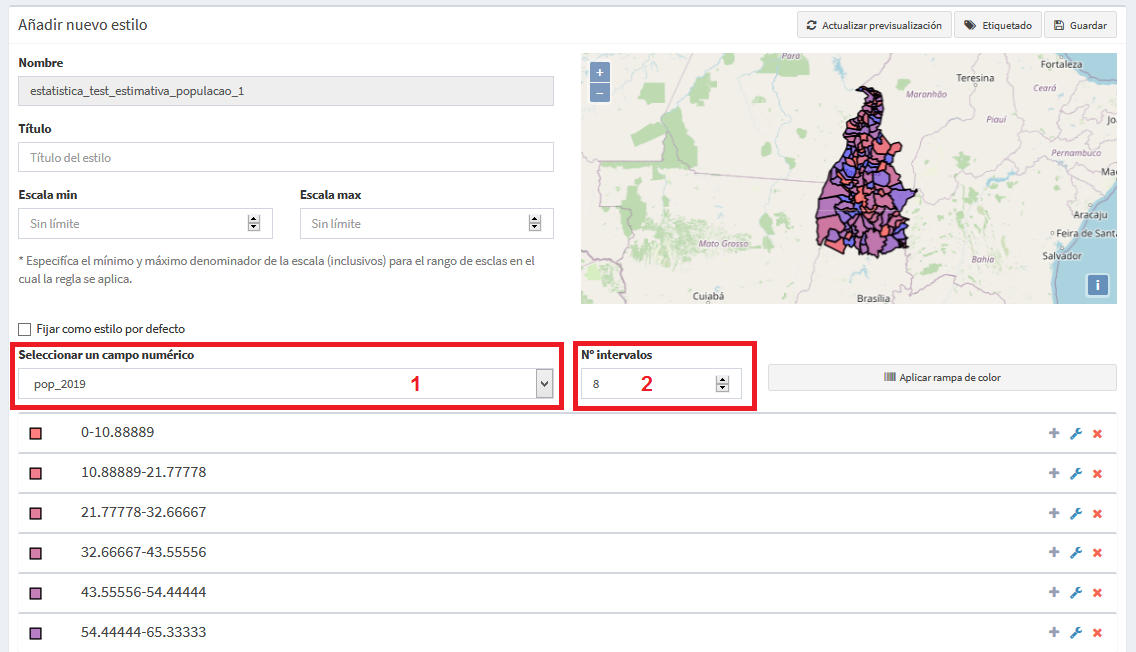1136x652 pixels.
Task: Click color swatch of 0-10.88889 rule
Action: click(x=36, y=433)
